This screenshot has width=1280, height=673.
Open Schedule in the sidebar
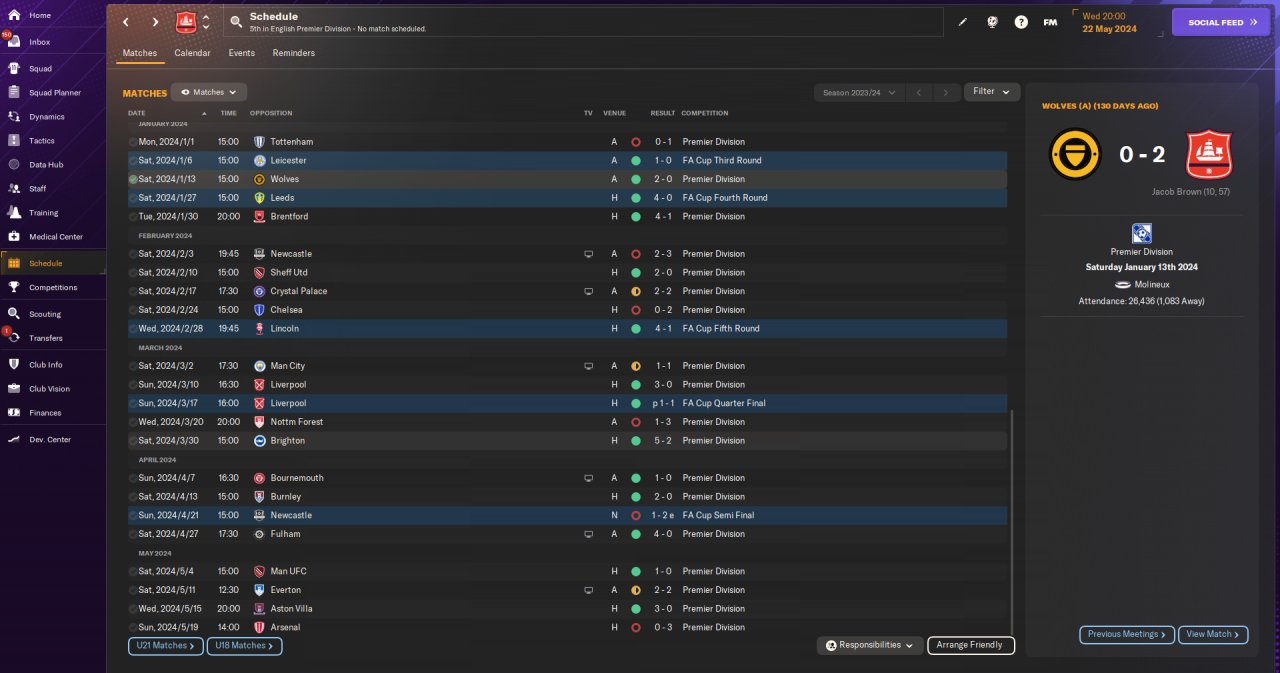pos(52,263)
